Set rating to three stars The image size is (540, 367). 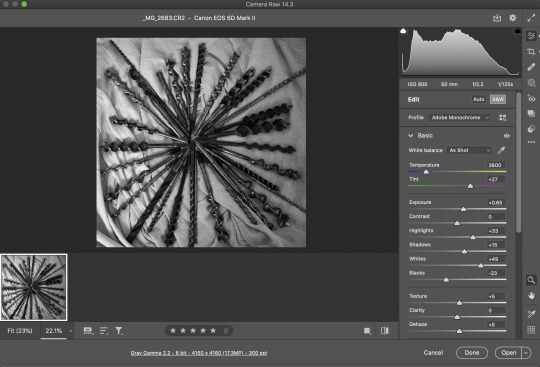tap(193, 331)
